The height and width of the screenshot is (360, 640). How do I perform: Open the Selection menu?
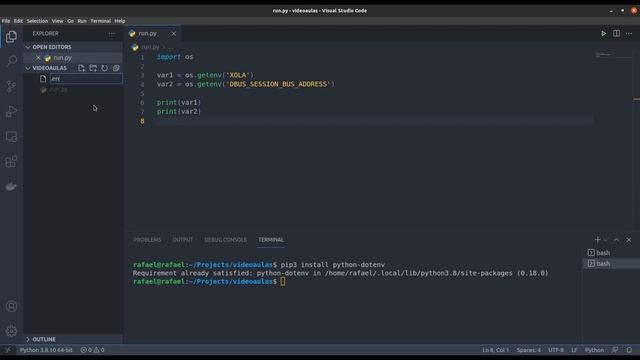click(37, 21)
